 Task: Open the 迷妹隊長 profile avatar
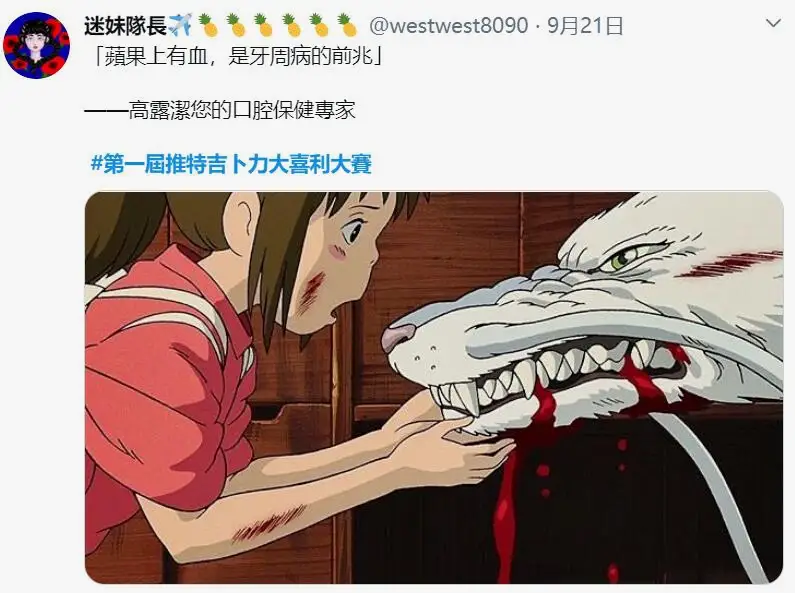pos(36,45)
